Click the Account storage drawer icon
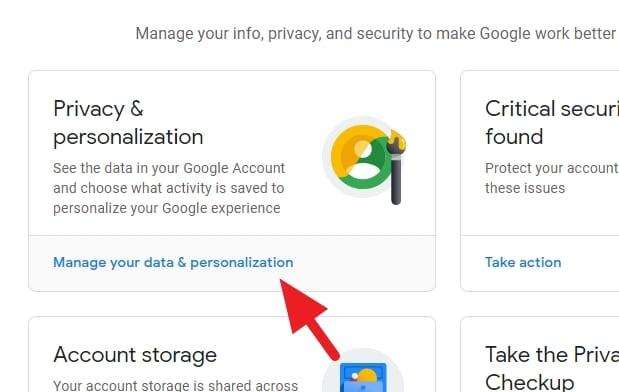 click(363, 378)
